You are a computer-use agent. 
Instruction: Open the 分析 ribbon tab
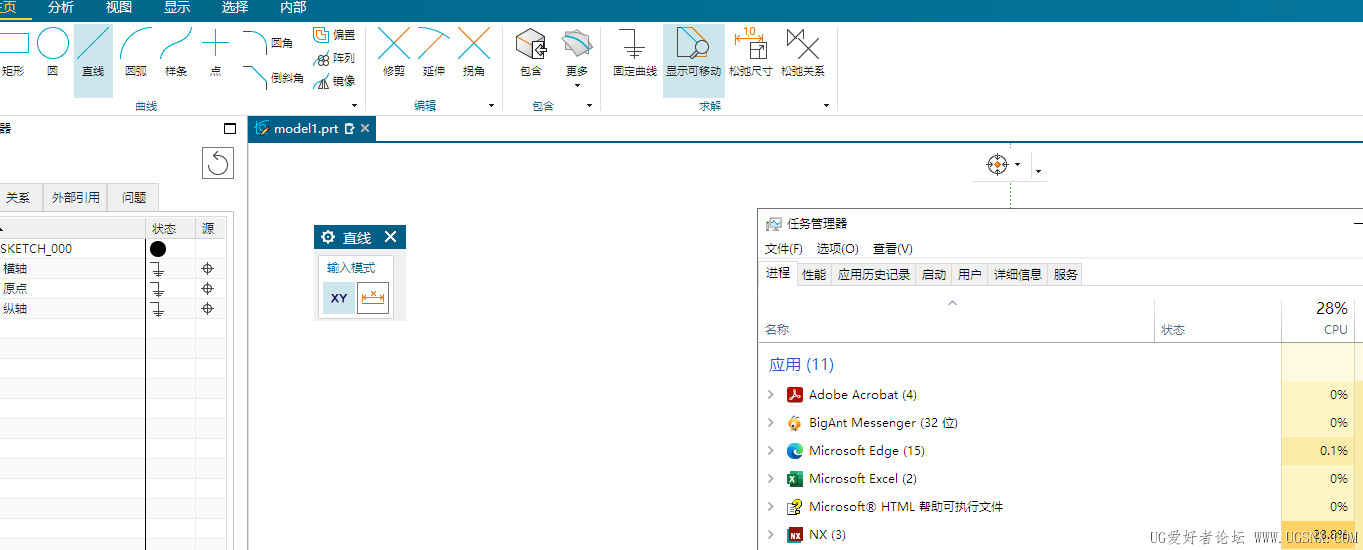[x=61, y=8]
